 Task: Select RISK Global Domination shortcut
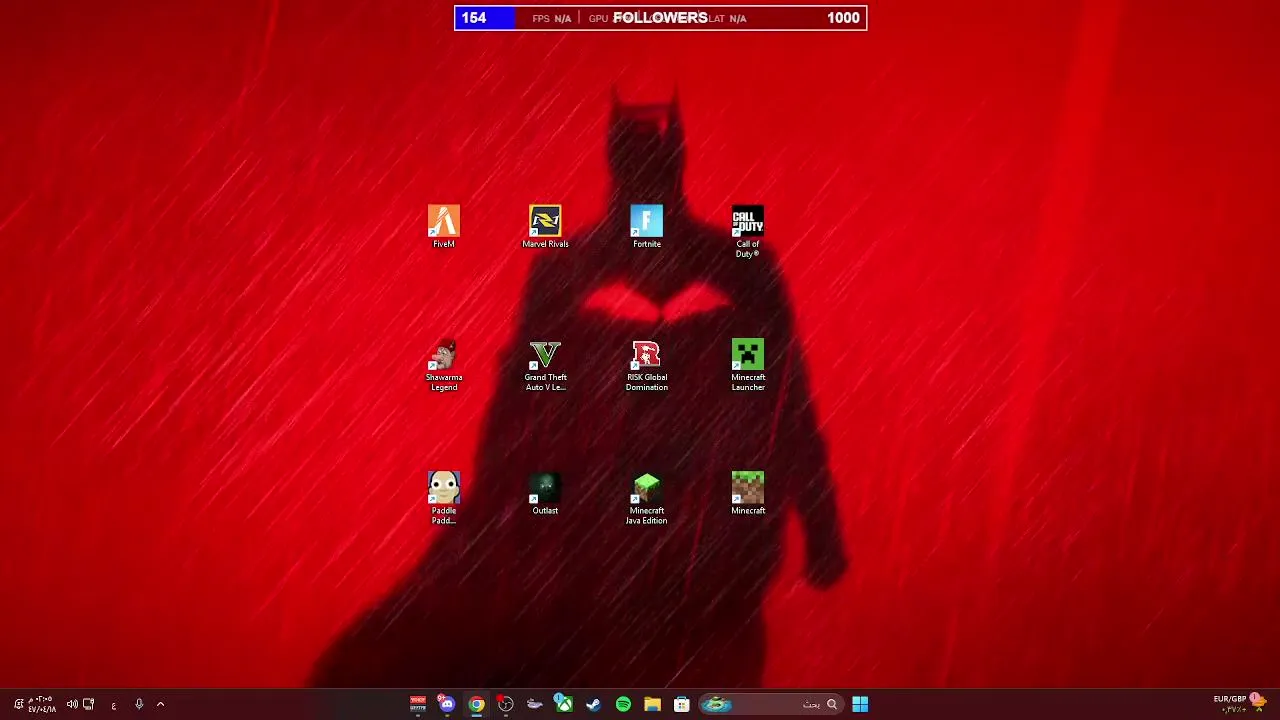646,365
